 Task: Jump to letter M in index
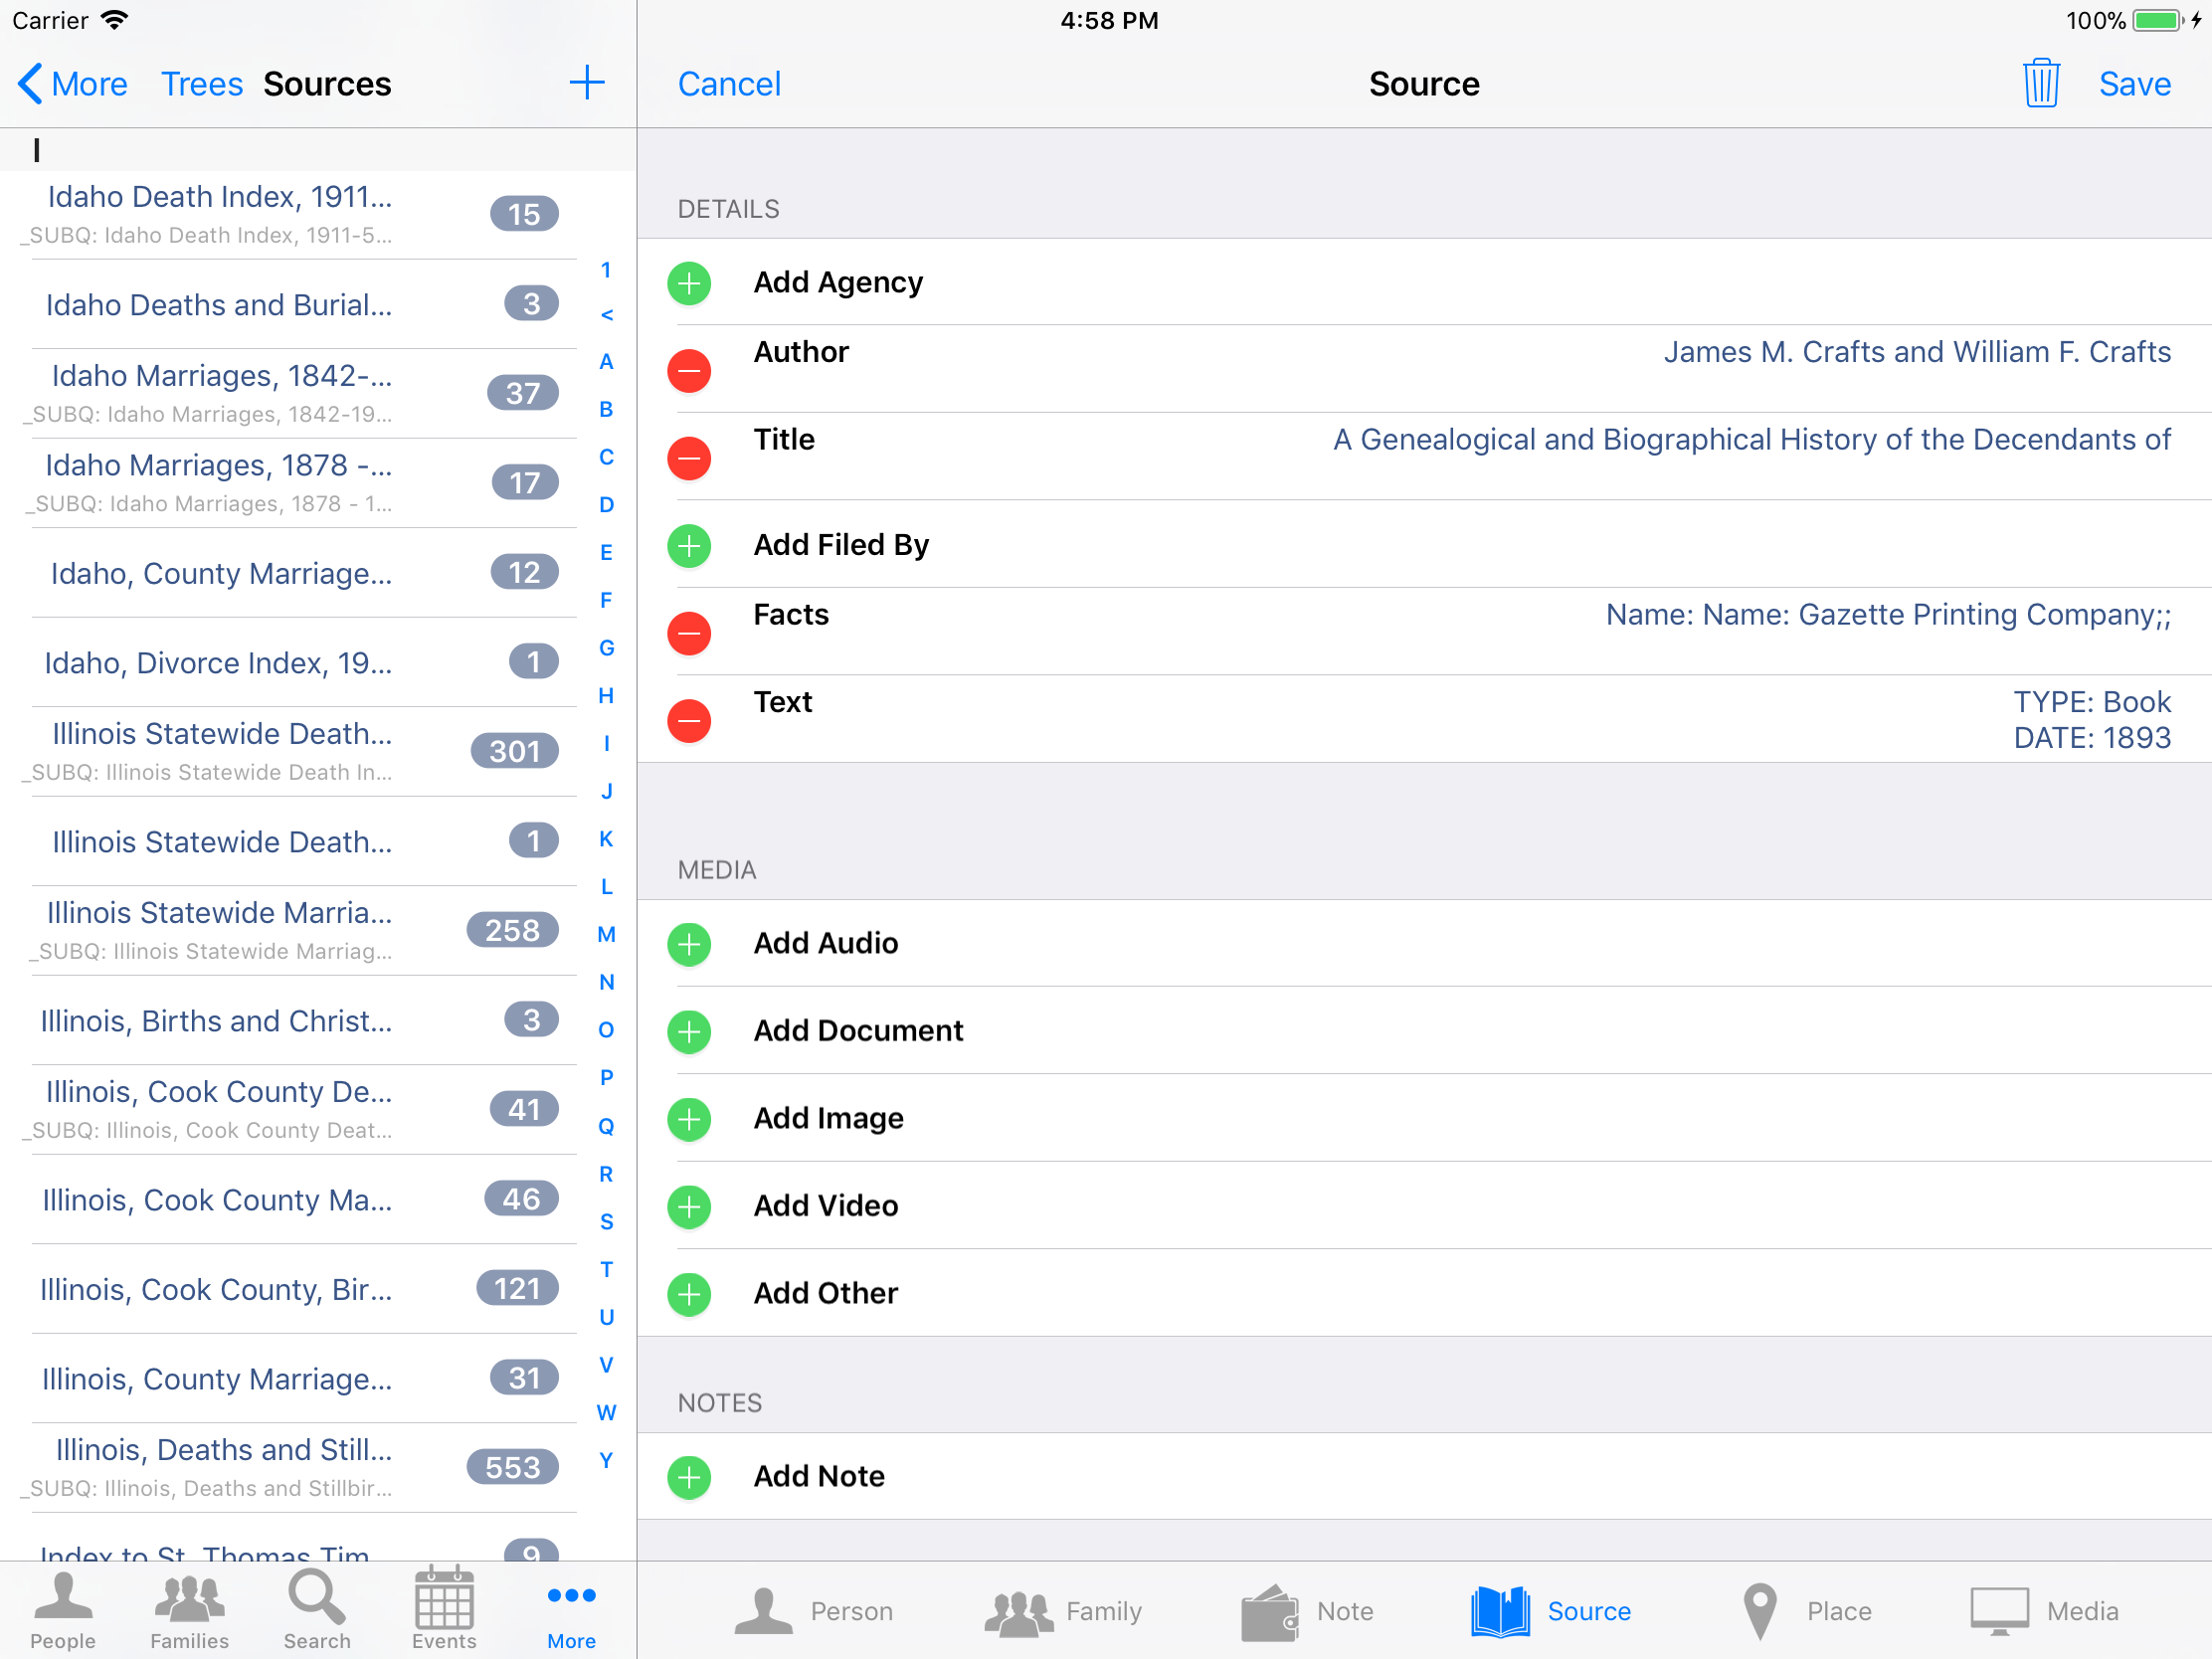click(x=606, y=934)
